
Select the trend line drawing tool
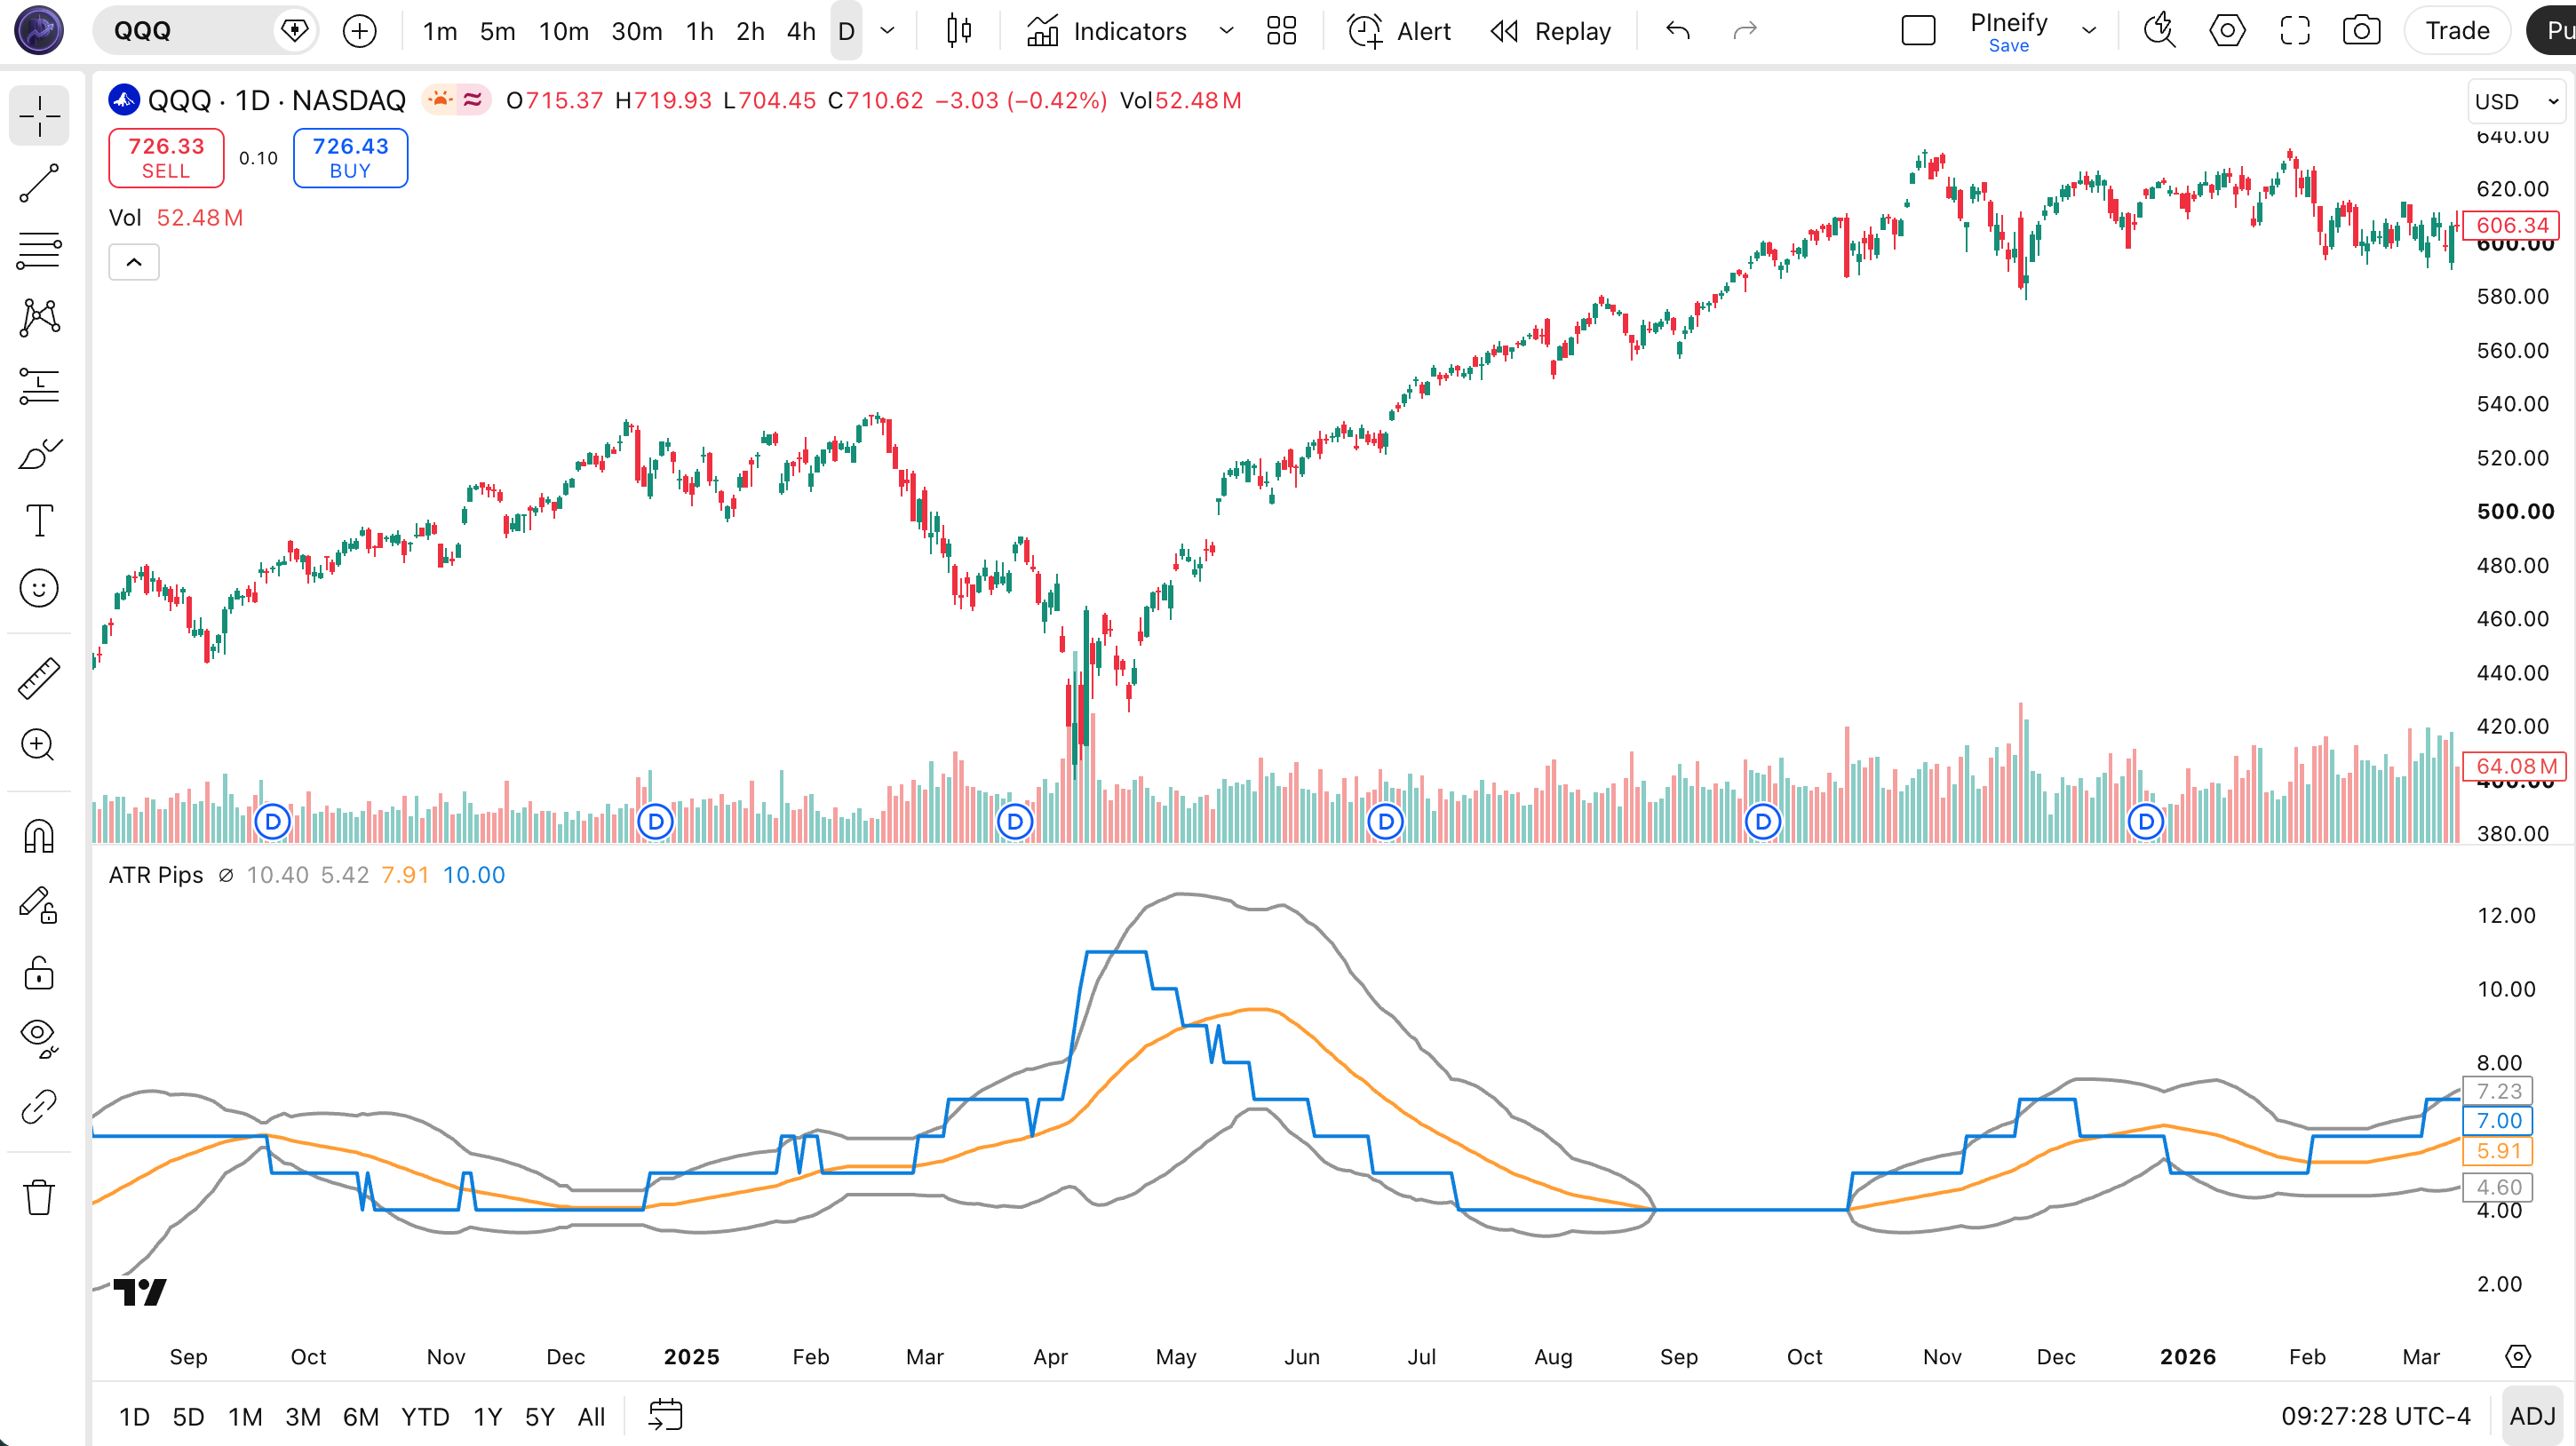(x=39, y=184)
